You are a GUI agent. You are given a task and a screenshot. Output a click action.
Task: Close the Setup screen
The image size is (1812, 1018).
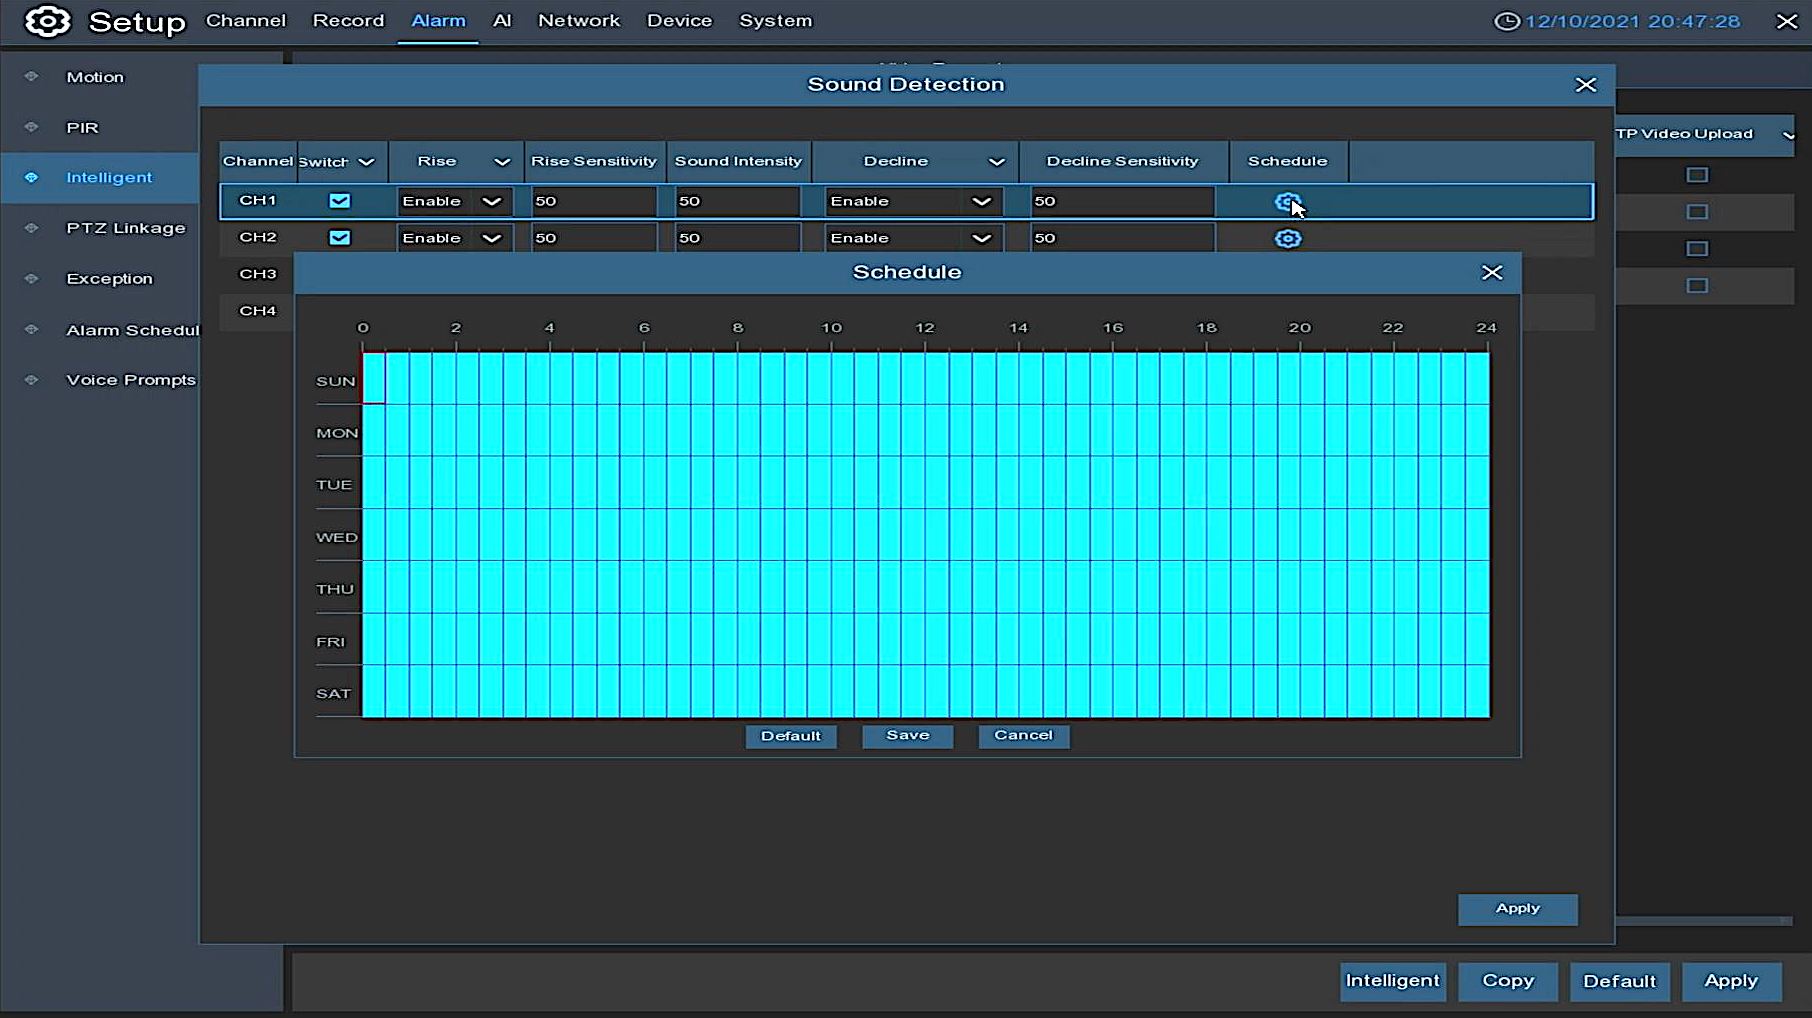click(1786, 21)
